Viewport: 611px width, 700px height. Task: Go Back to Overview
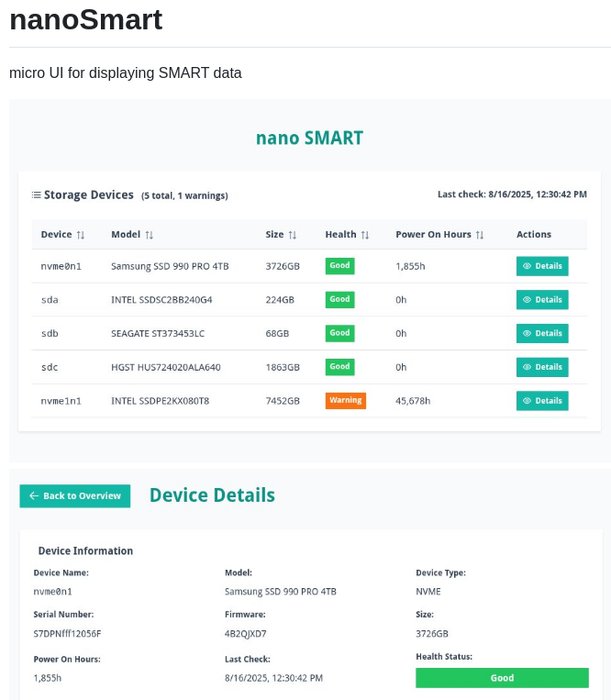(75, 496)
